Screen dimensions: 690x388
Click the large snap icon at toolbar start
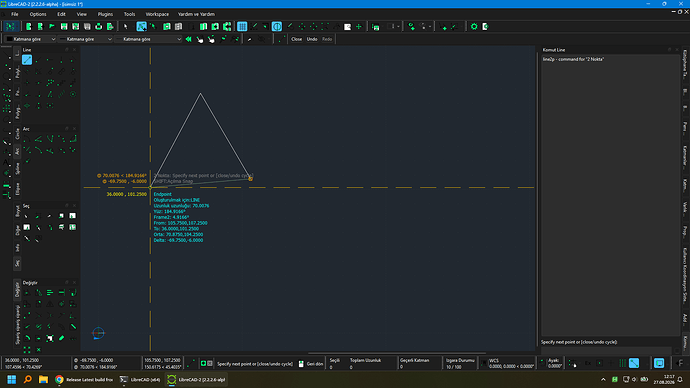pyautogui.click(x=11, y=26)
